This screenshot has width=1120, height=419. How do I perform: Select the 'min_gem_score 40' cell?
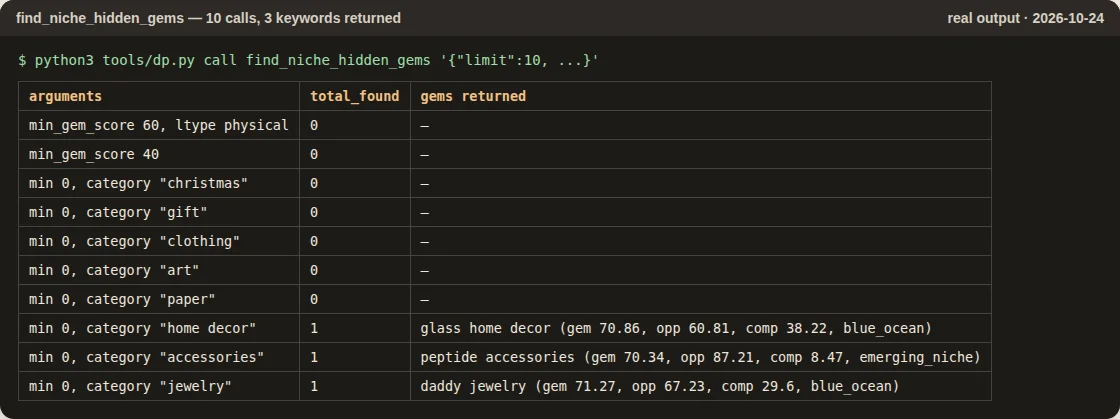pos(159,154)
